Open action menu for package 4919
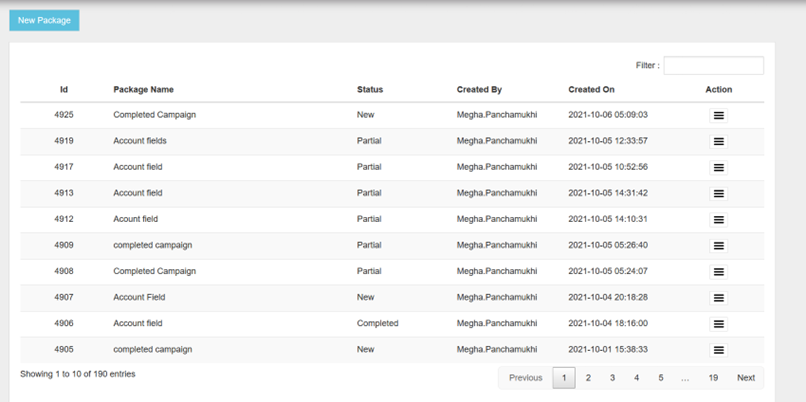The image size is (806, 402). pyautogui.click(x=718, y=142)
